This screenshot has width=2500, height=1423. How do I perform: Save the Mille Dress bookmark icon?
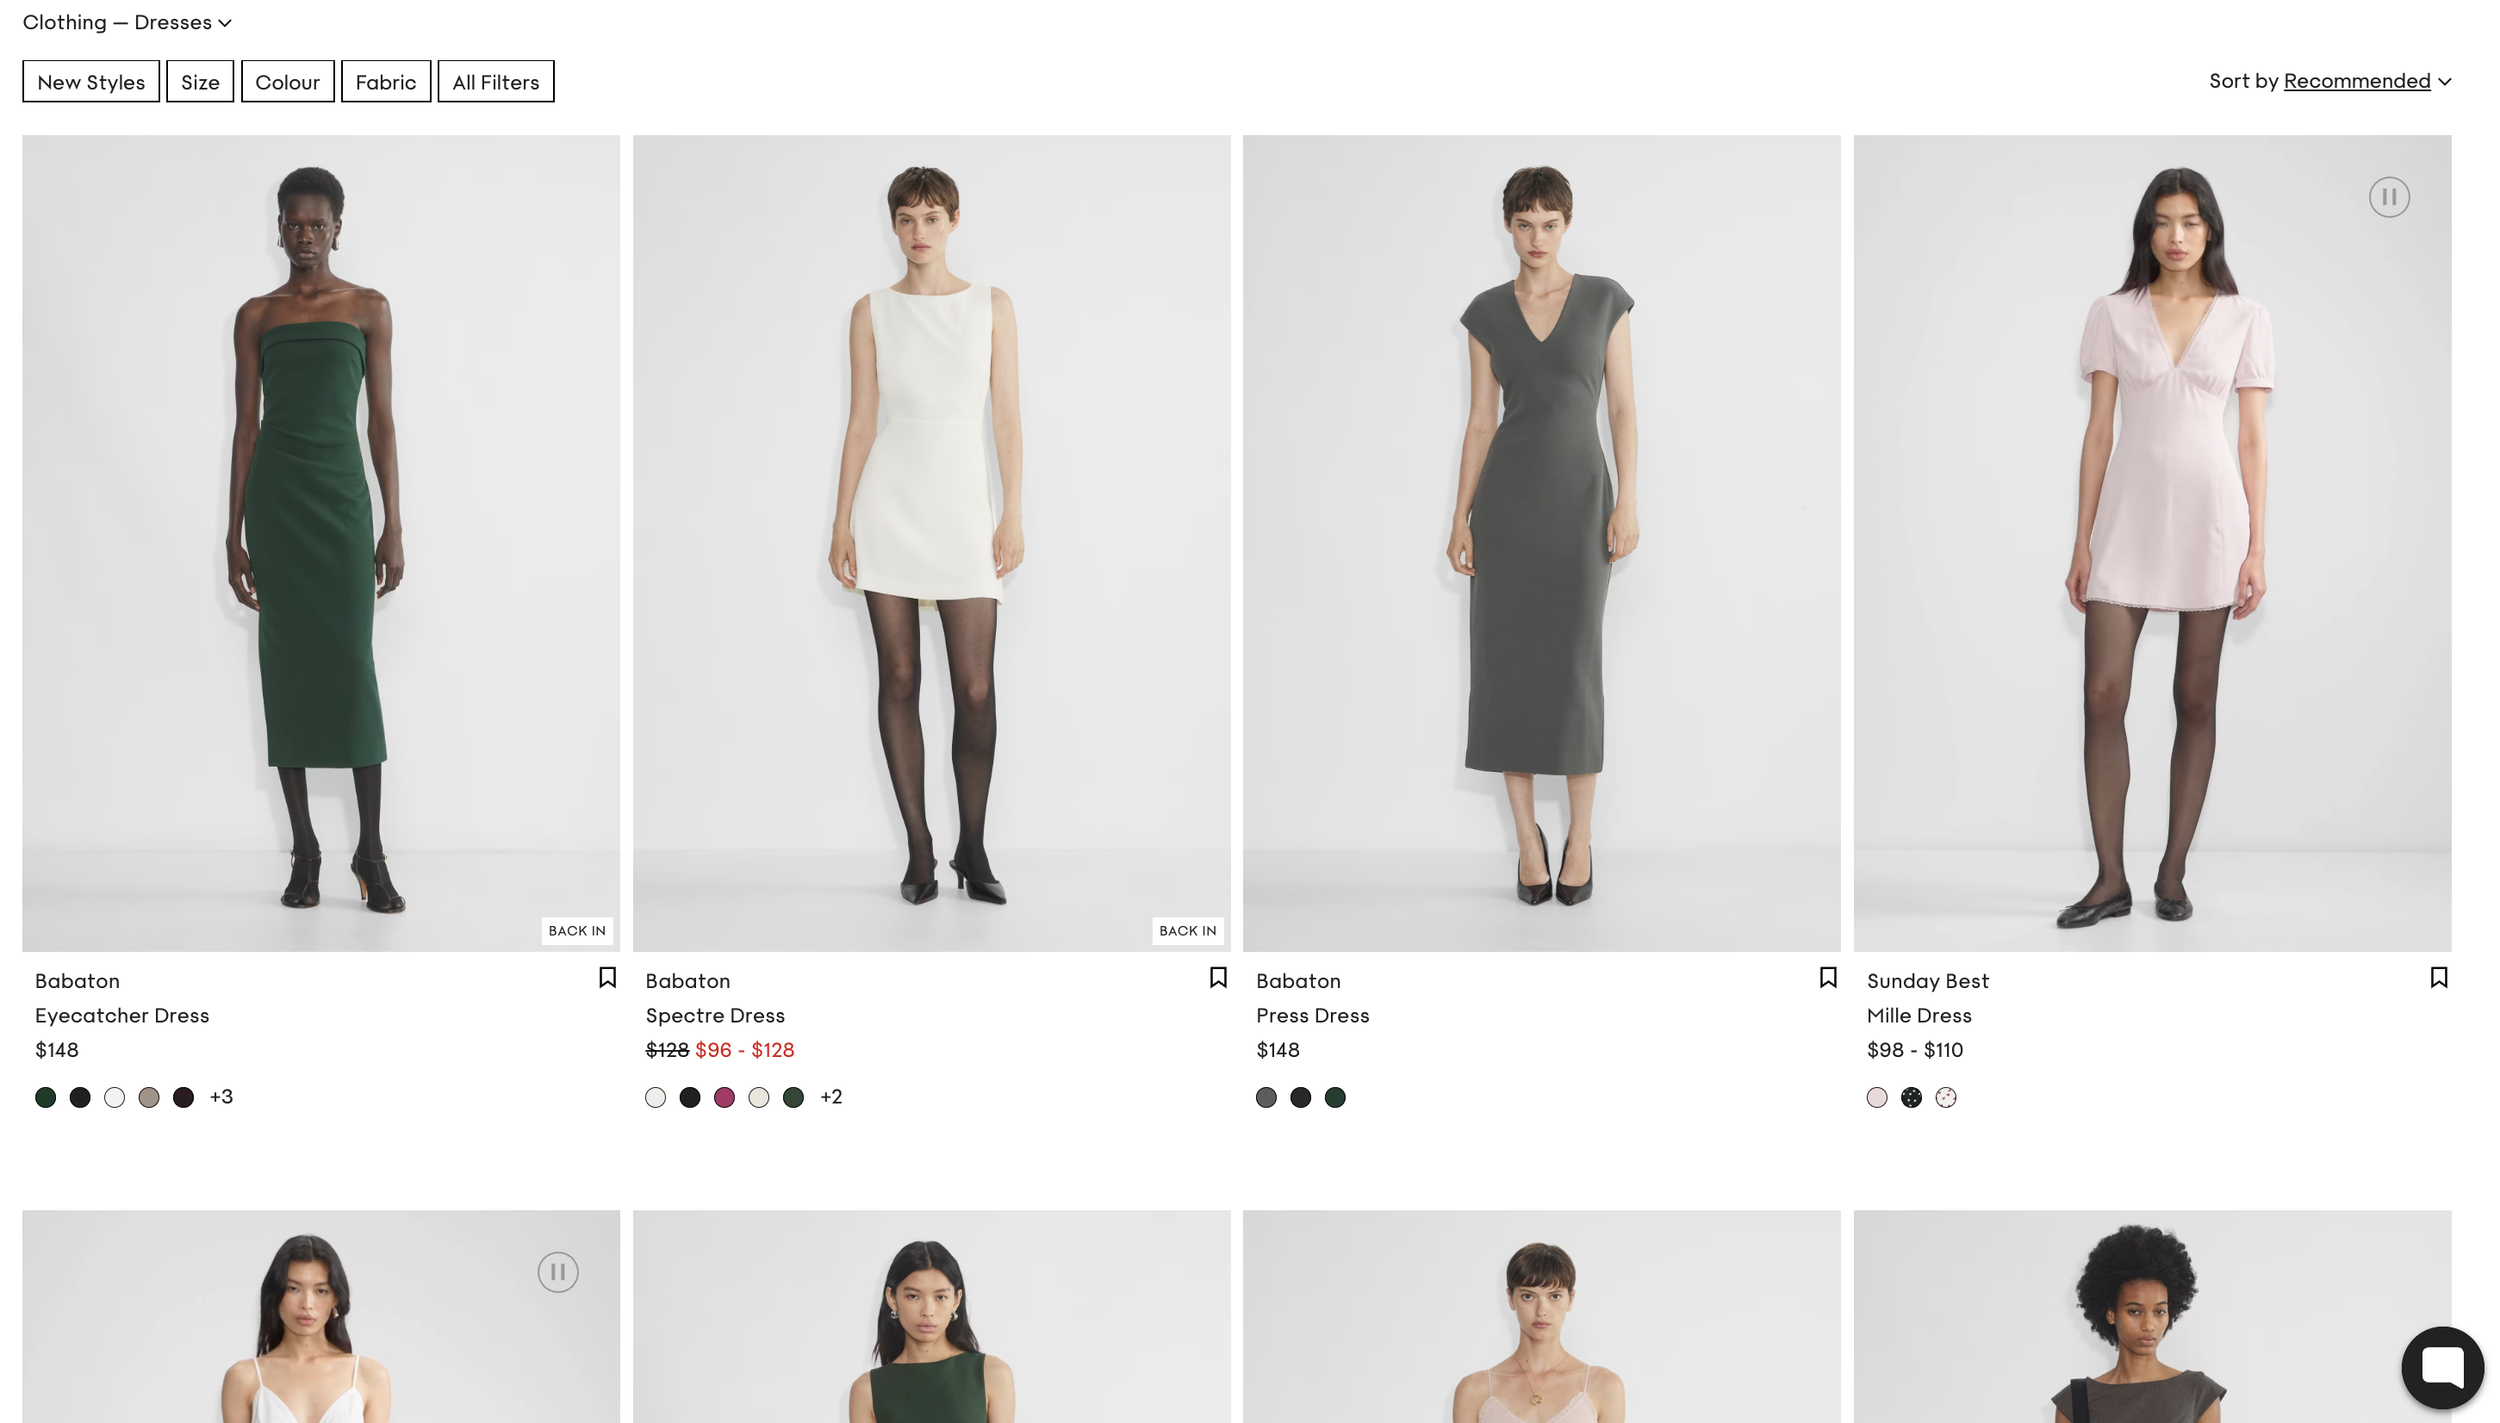2438,977
